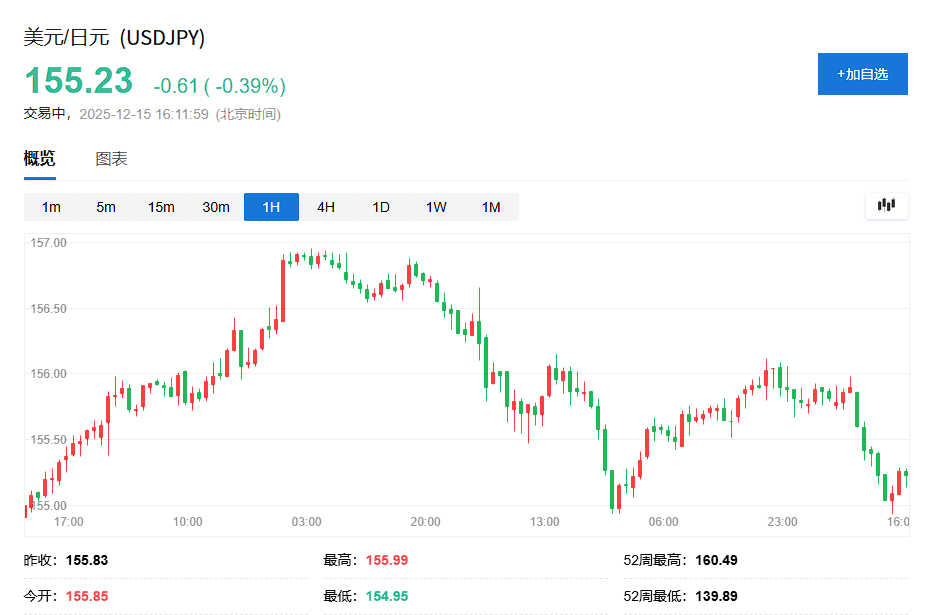Click the 美元/日元 (USDJPY) title
926x615 pixels.
point(113,38)
